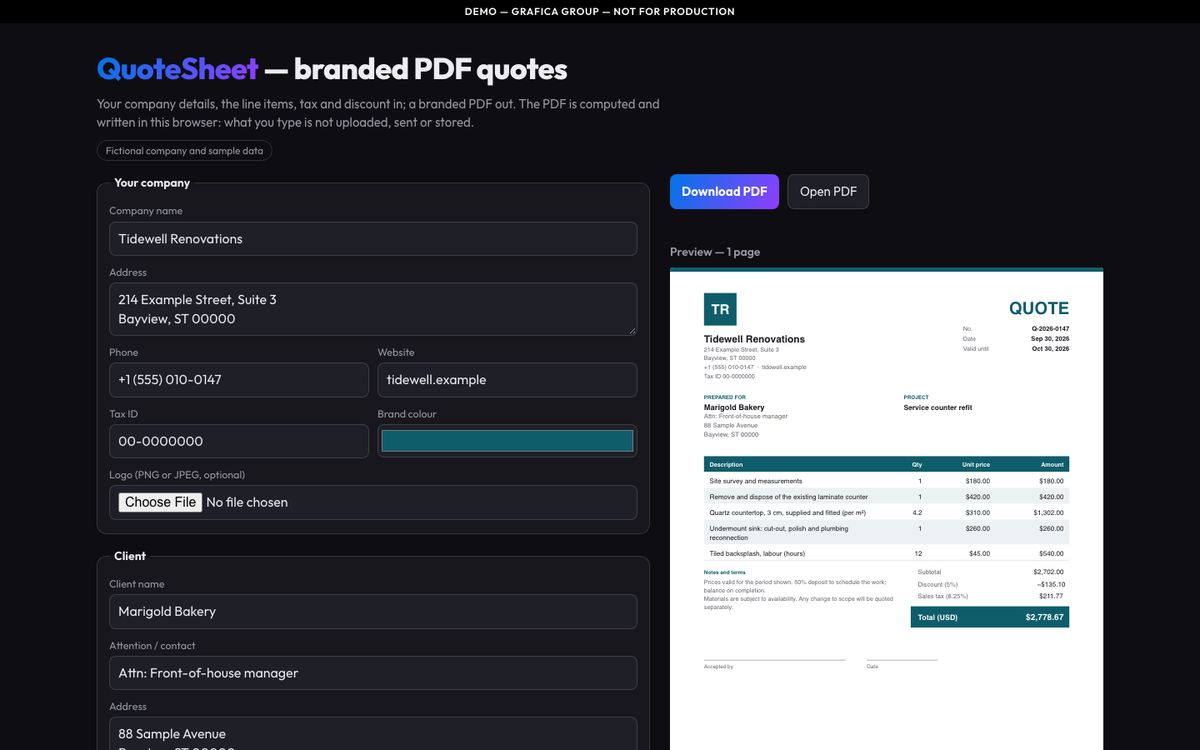Click the "Fictional company and sample data" badge
The height and width of the screenshot is (750, 1200).
[184, 151]
